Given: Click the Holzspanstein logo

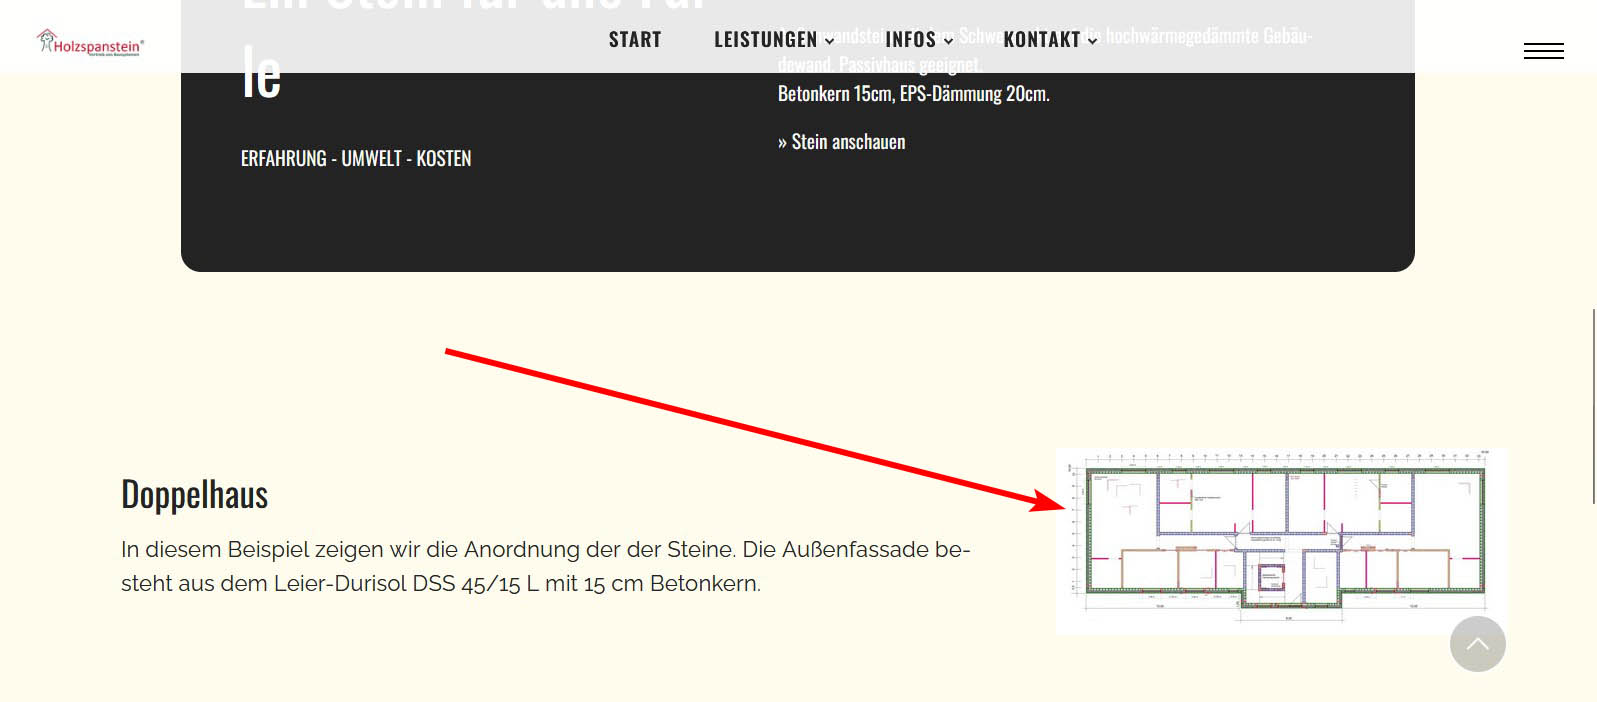Looking at the screenshot, I should tap(91, 43).
